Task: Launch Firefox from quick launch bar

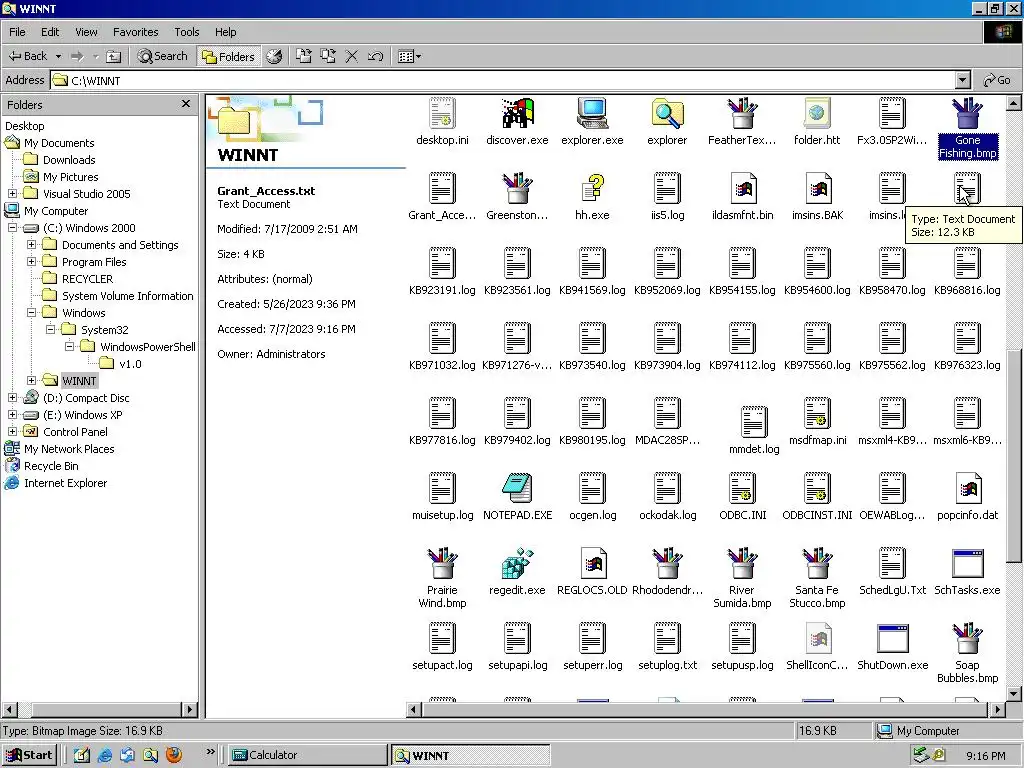Action: click(174, 755)
